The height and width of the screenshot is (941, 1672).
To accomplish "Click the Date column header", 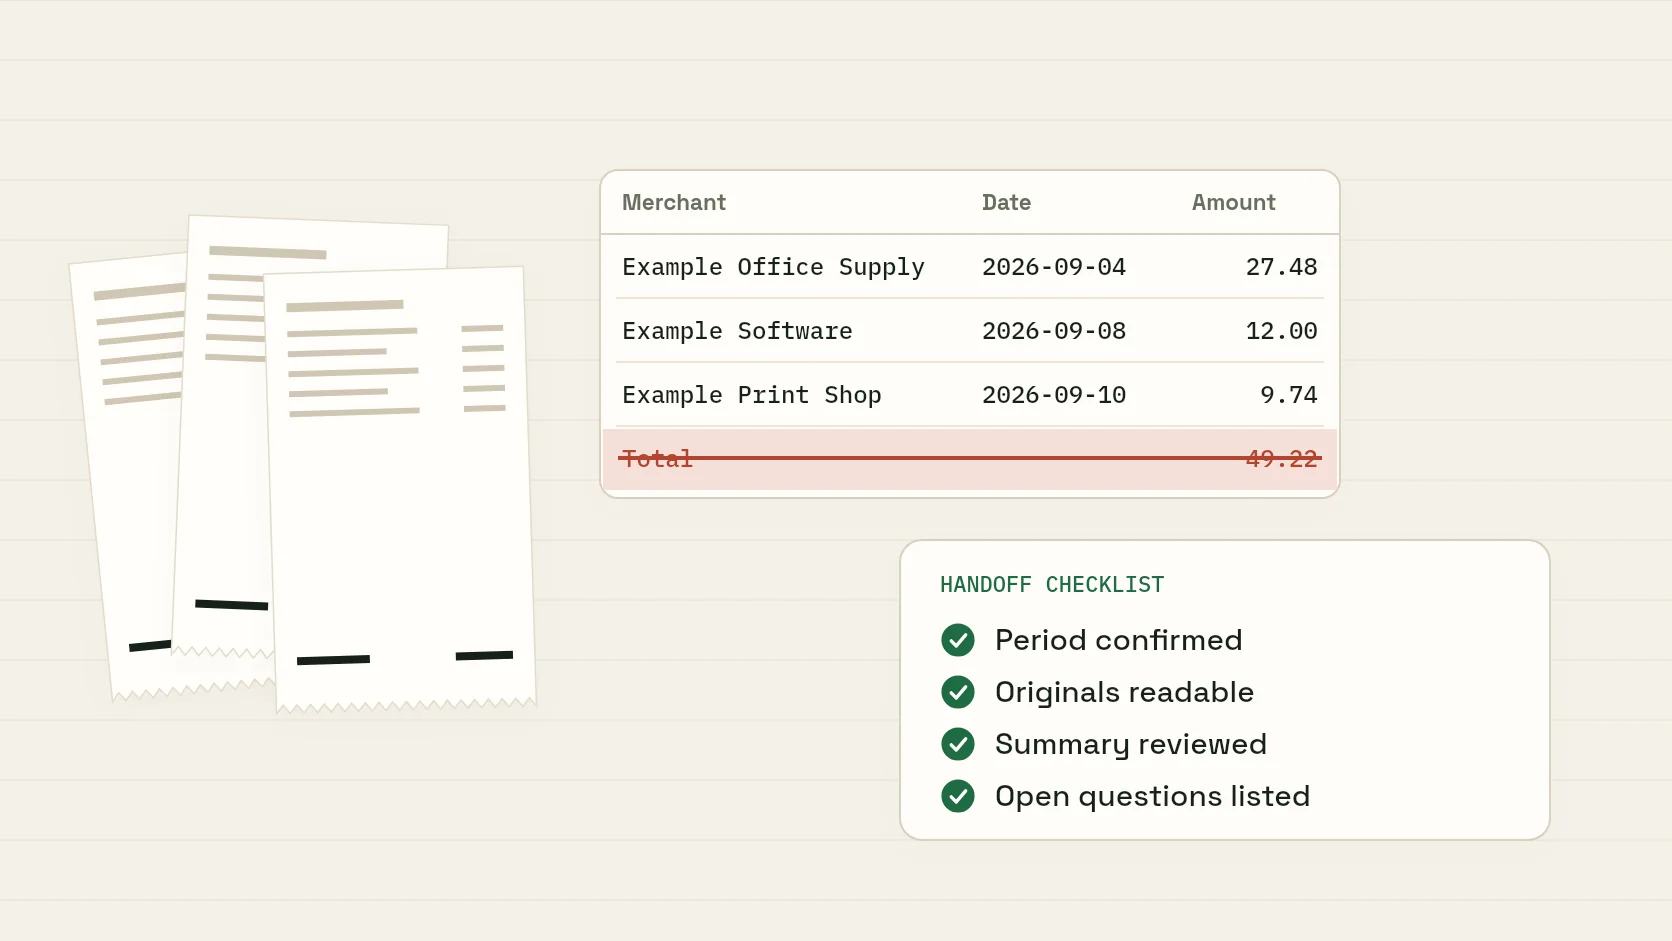I will [1006, 202].
